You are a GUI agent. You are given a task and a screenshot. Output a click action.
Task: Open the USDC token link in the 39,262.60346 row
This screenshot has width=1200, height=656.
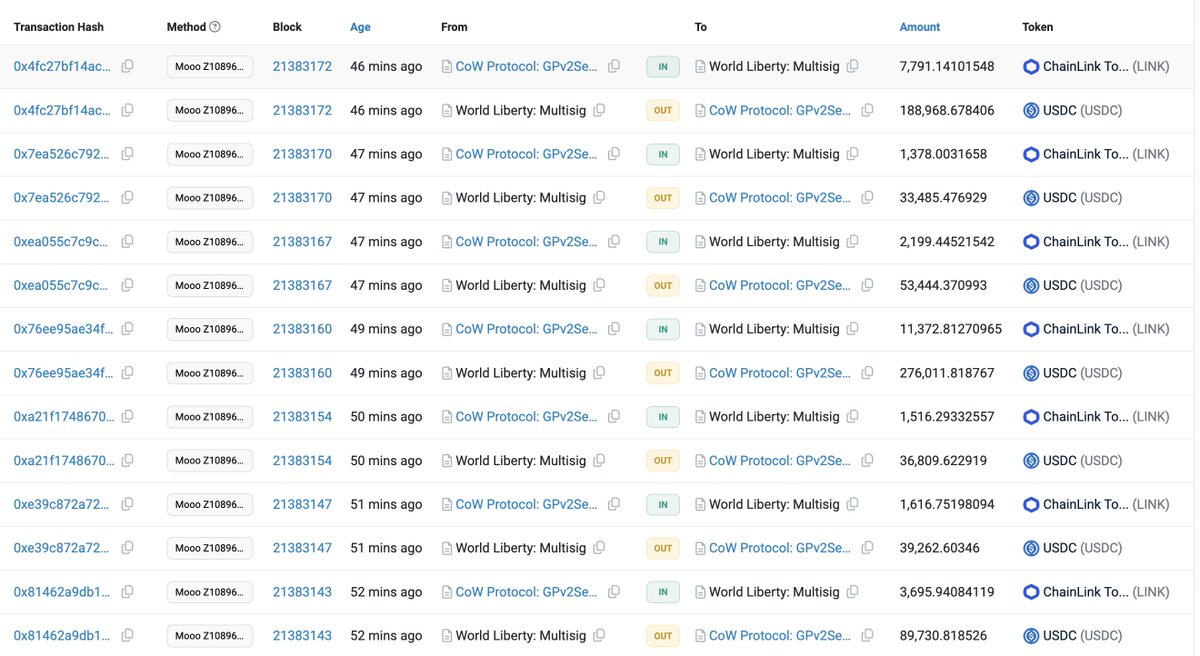(1083, 548)
